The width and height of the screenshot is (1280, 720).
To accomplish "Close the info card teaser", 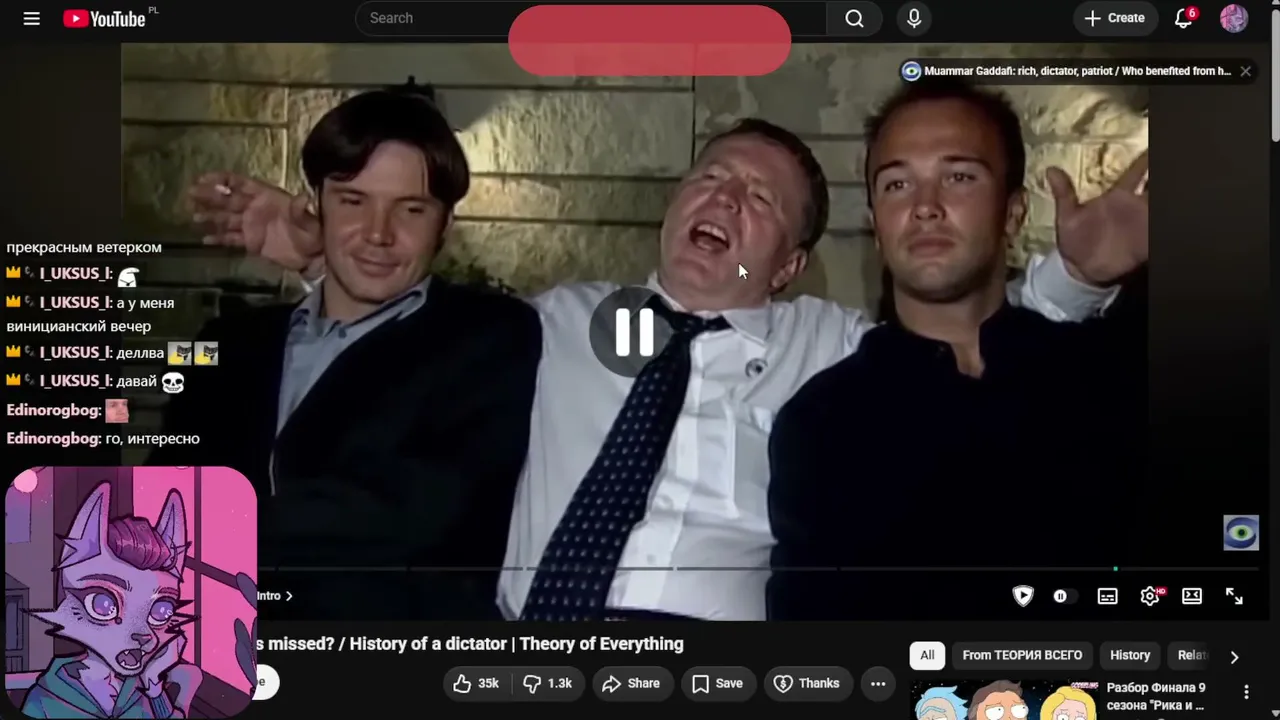I will click(1245, 71).
